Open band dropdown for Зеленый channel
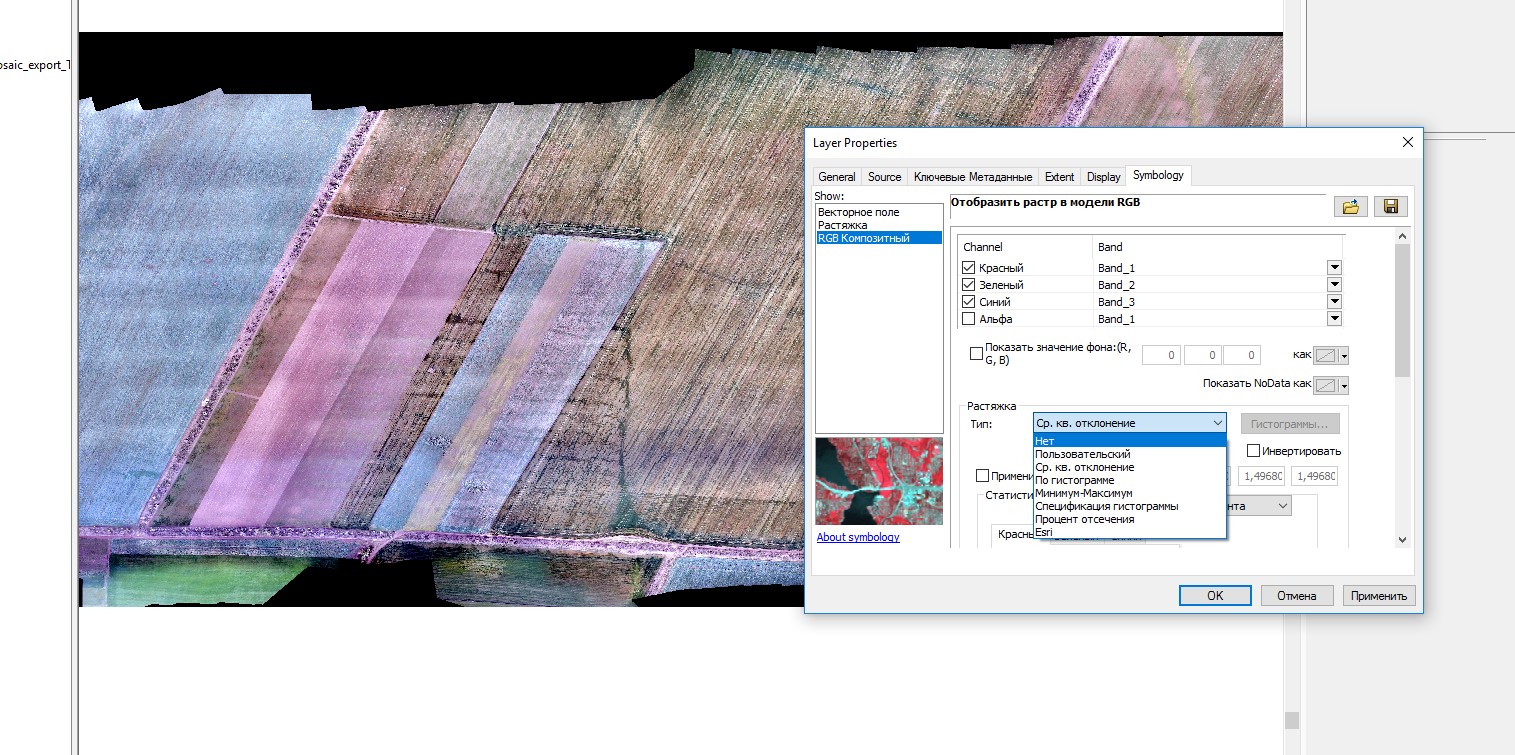The width and height of the screenshot is (1515, 755). click(1334, 285)
